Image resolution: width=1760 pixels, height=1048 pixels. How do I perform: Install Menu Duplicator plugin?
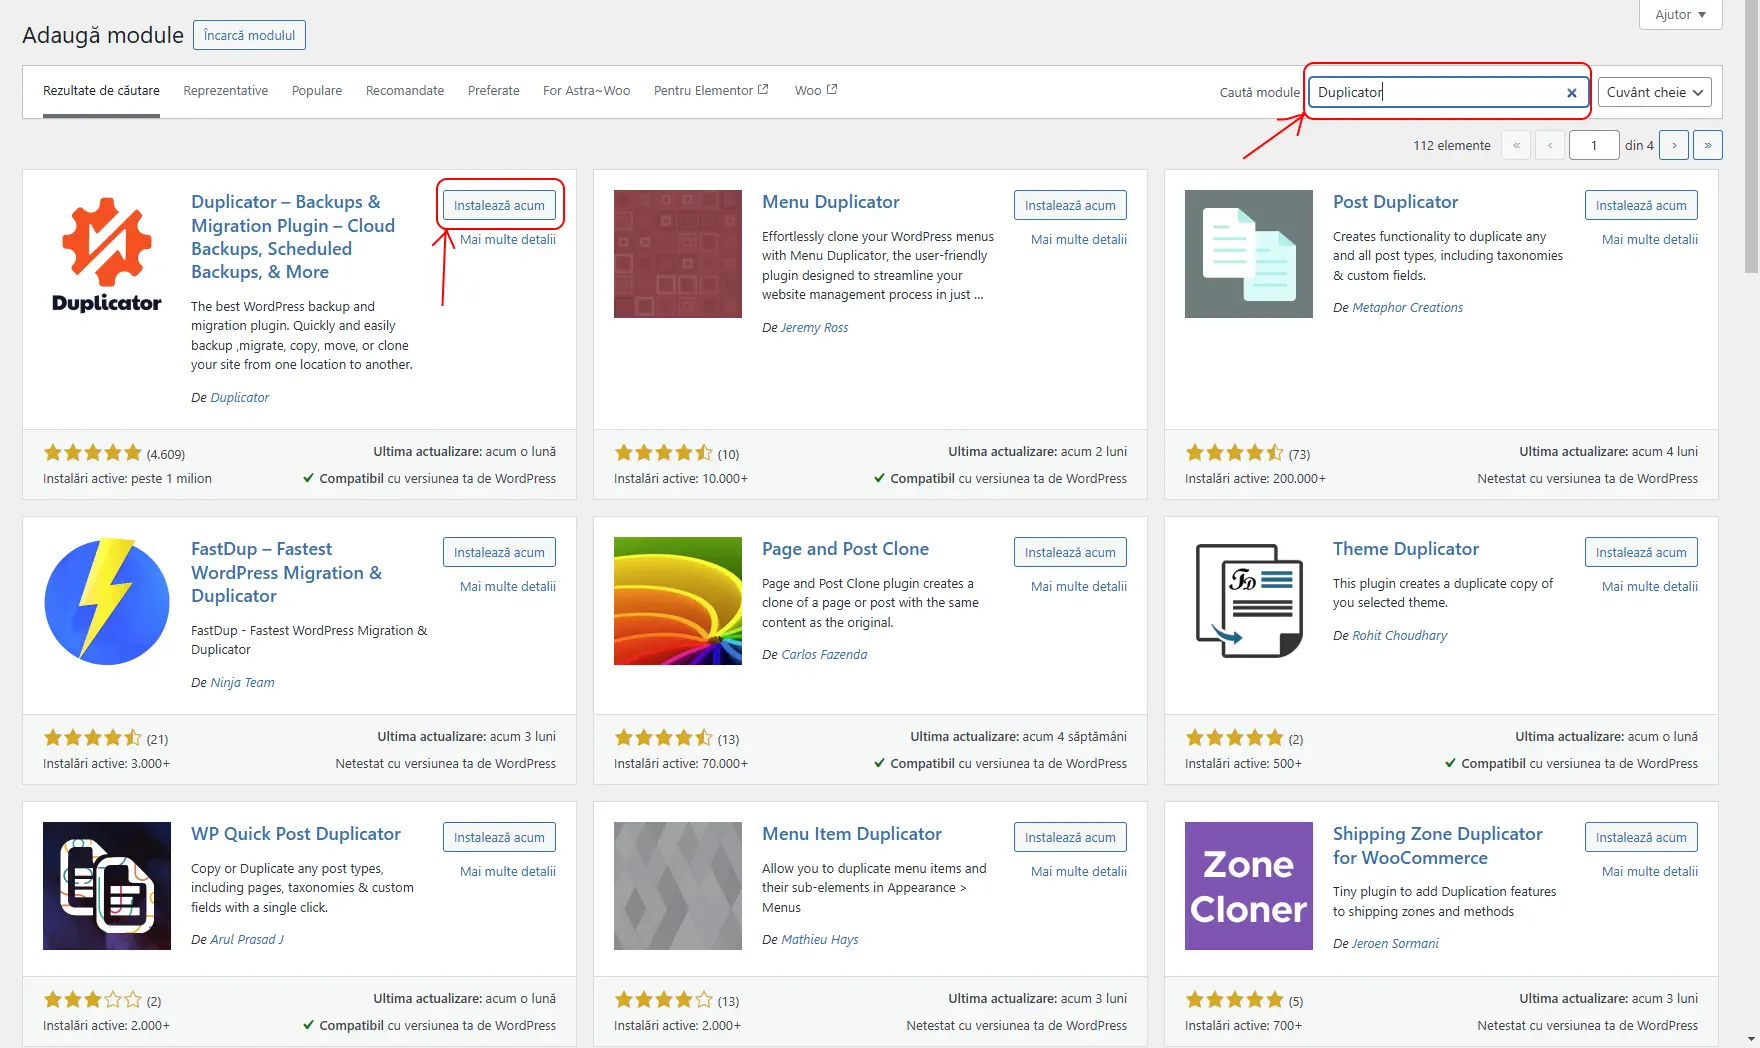tap(1070, 205)
